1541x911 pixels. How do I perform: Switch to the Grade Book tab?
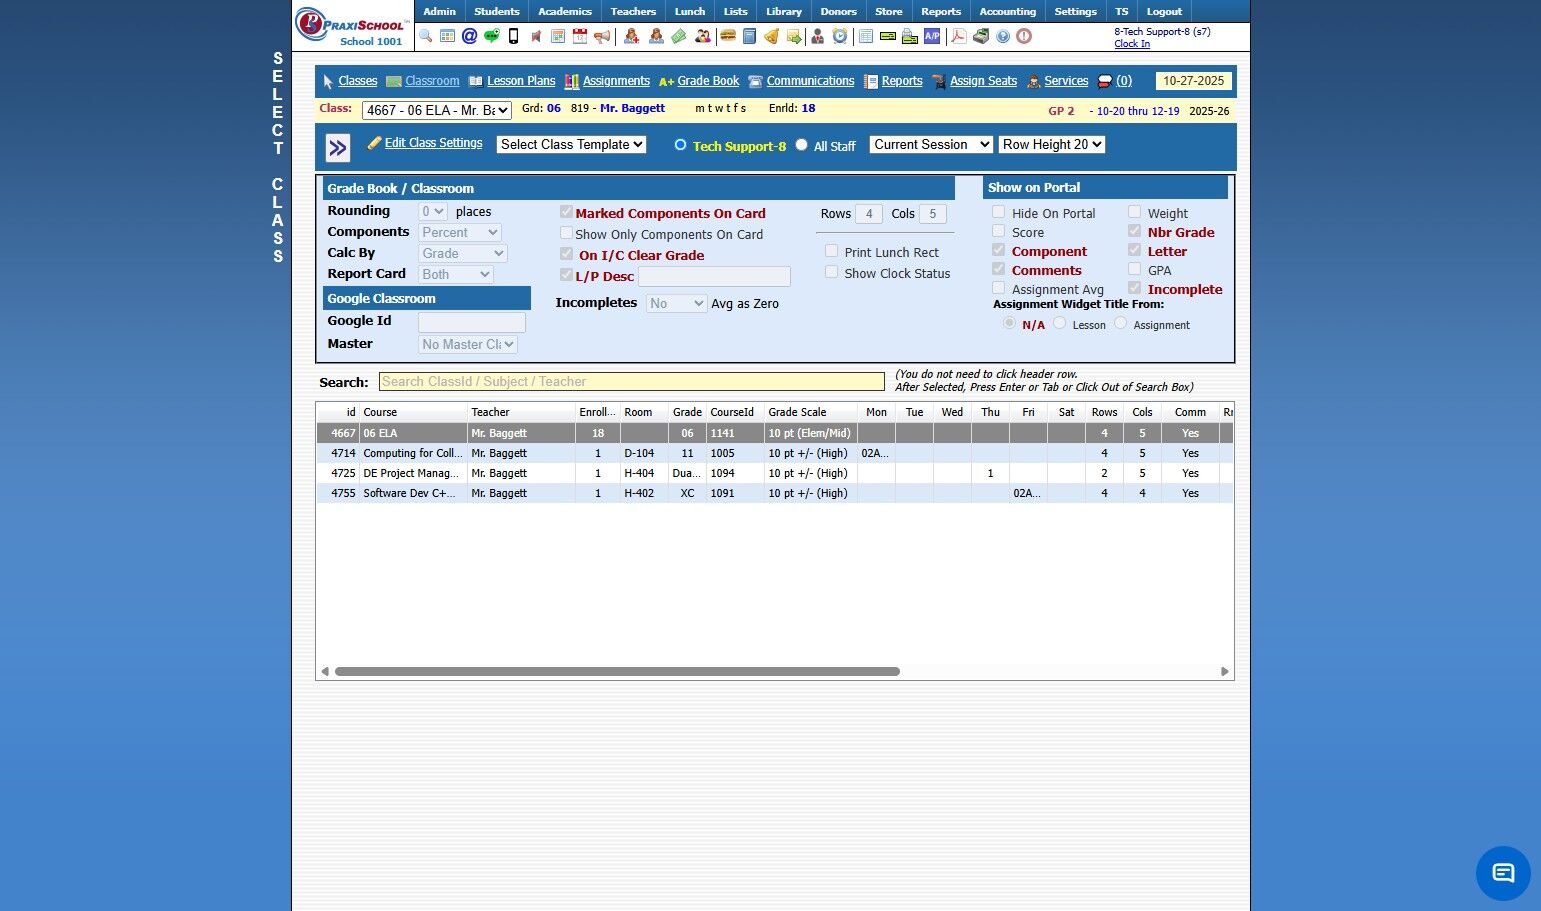[x=708, y=81]
